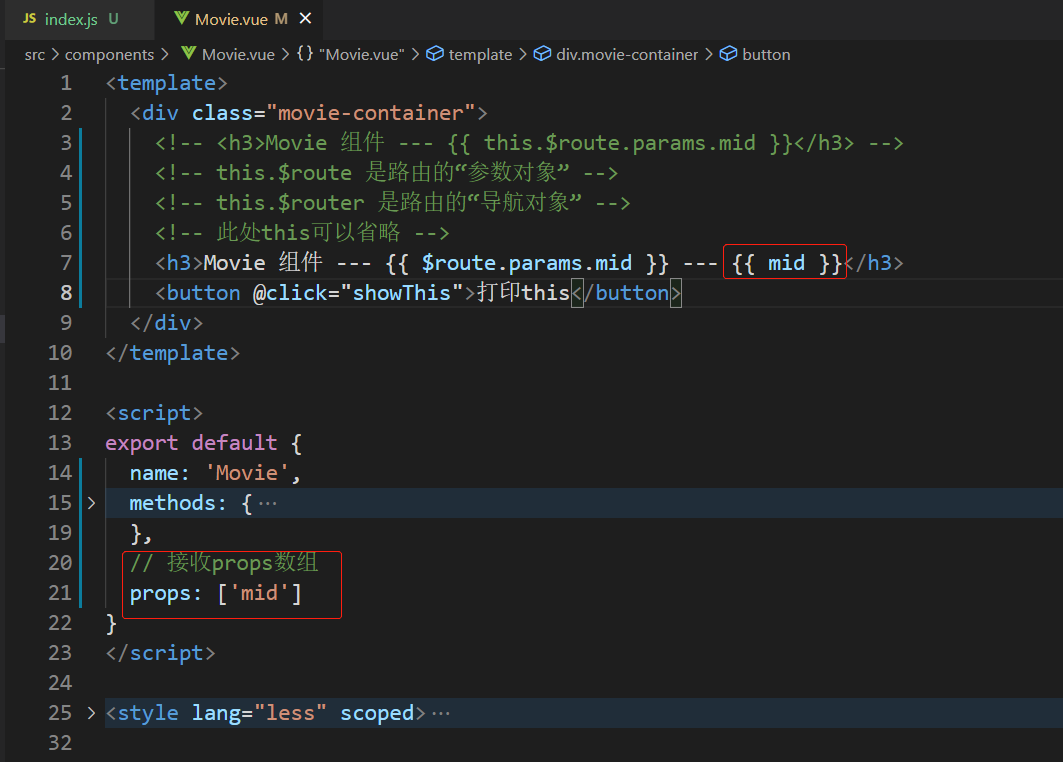Screen dimensions: 1063x762
Task: Expand the folded methods block
Action: point(92,503)
